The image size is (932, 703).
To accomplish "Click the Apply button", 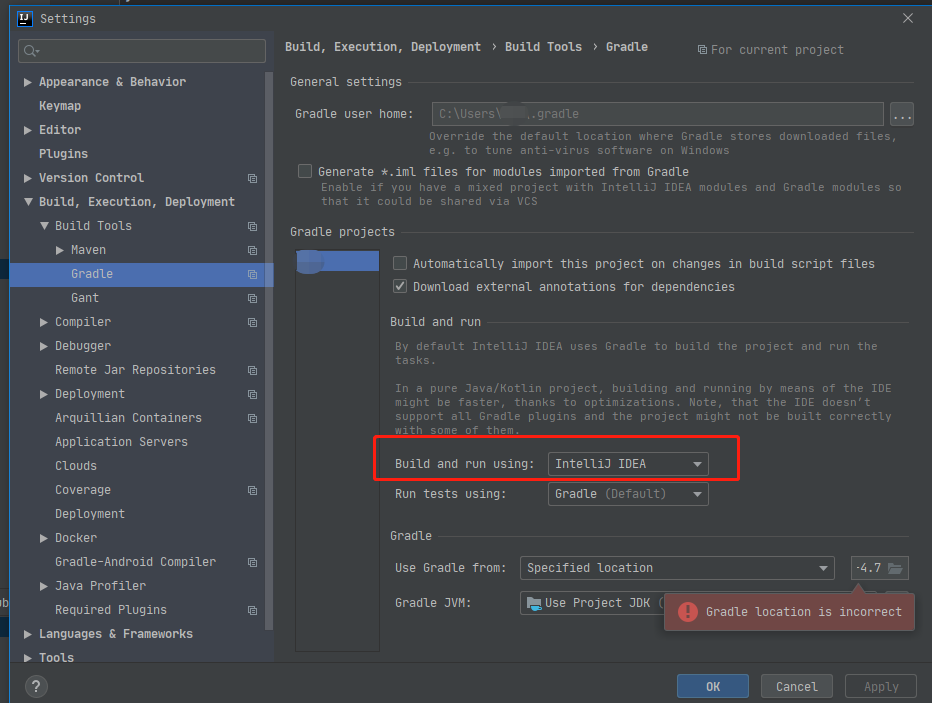I will (x=880, y=686).
